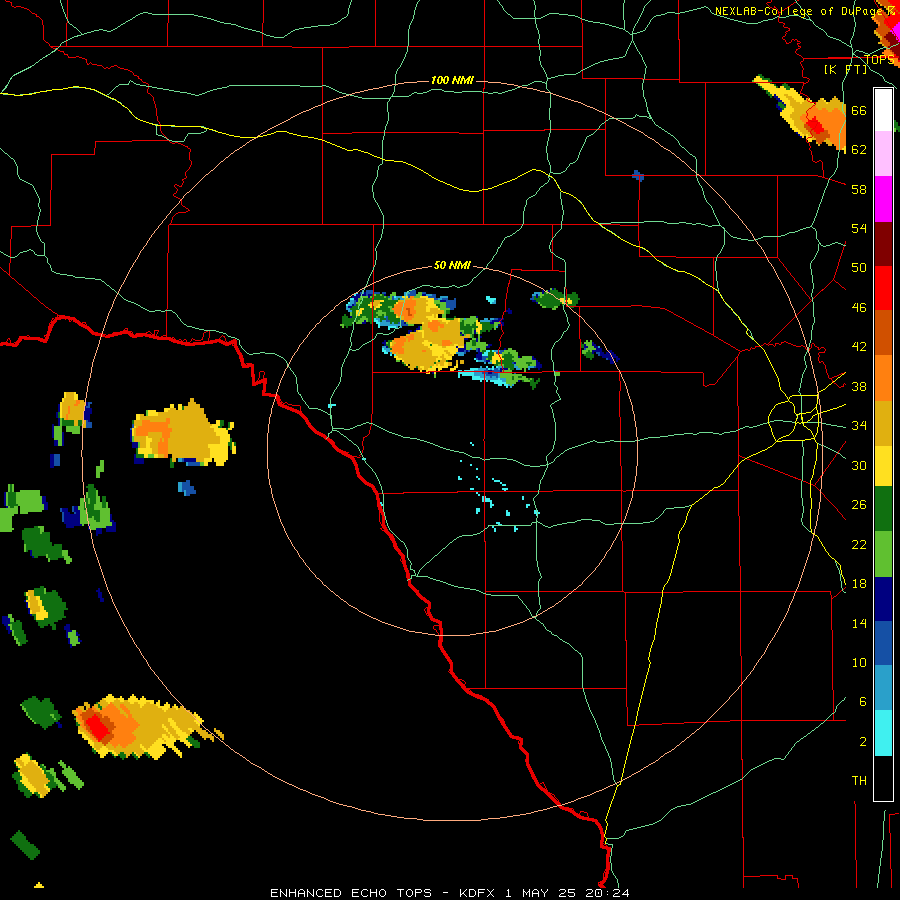
Task: Select the "TH" threshold label
Action: [859, 781]
